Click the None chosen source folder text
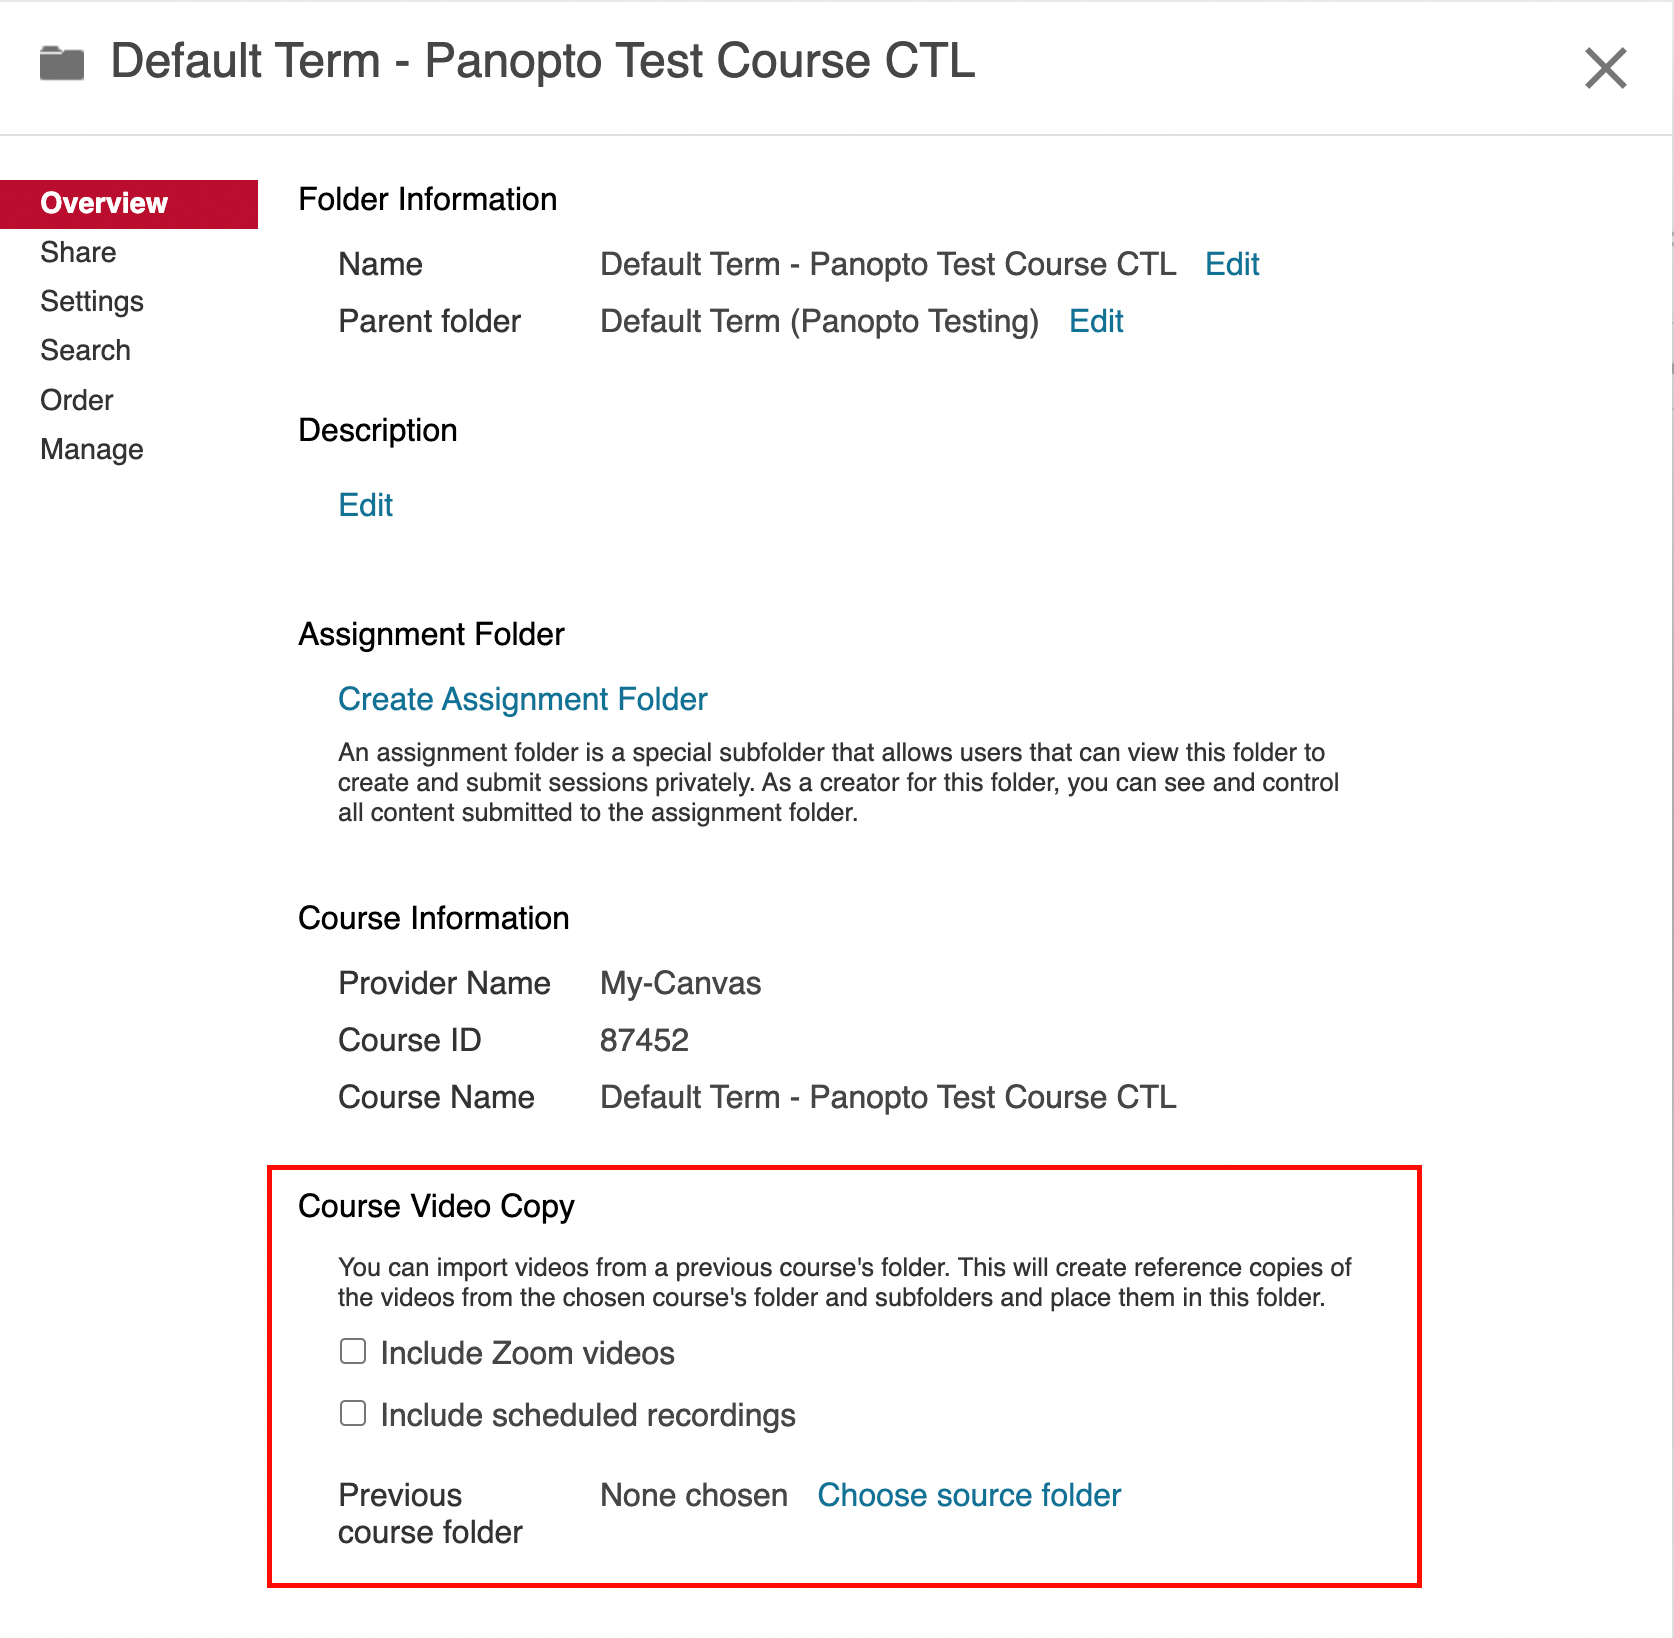The image size is (1674, 1638). (x=694, y=1495)
